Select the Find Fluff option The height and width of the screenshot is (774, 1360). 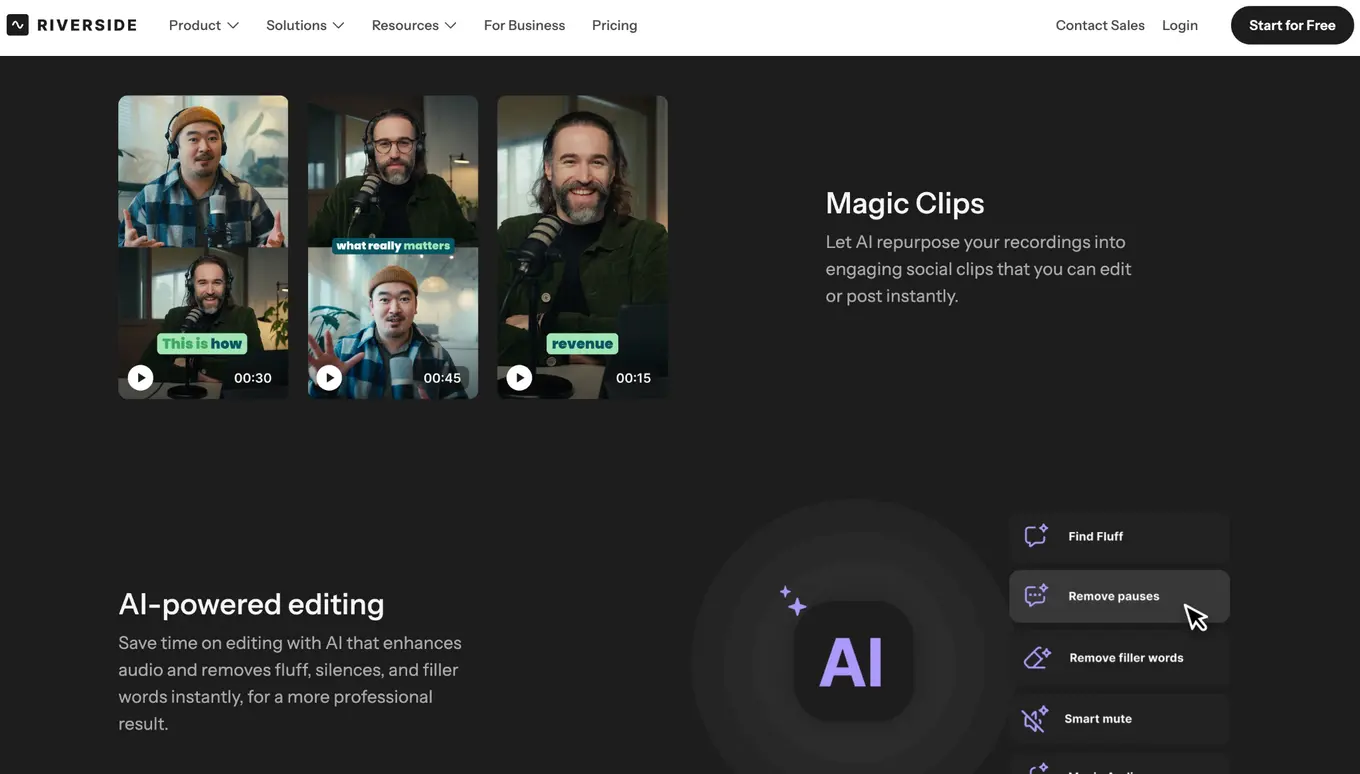1119,536
